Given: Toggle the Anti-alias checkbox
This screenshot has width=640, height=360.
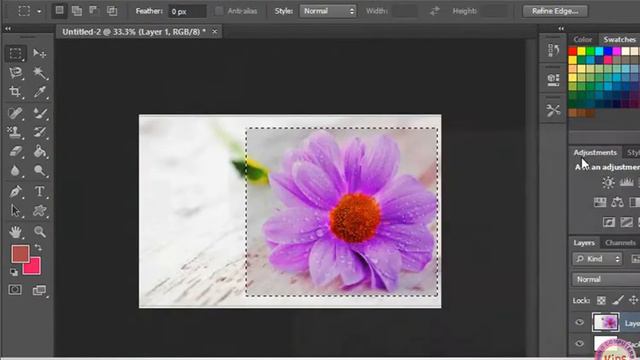Looking at the screenshot, I should [x=219, y=11].
